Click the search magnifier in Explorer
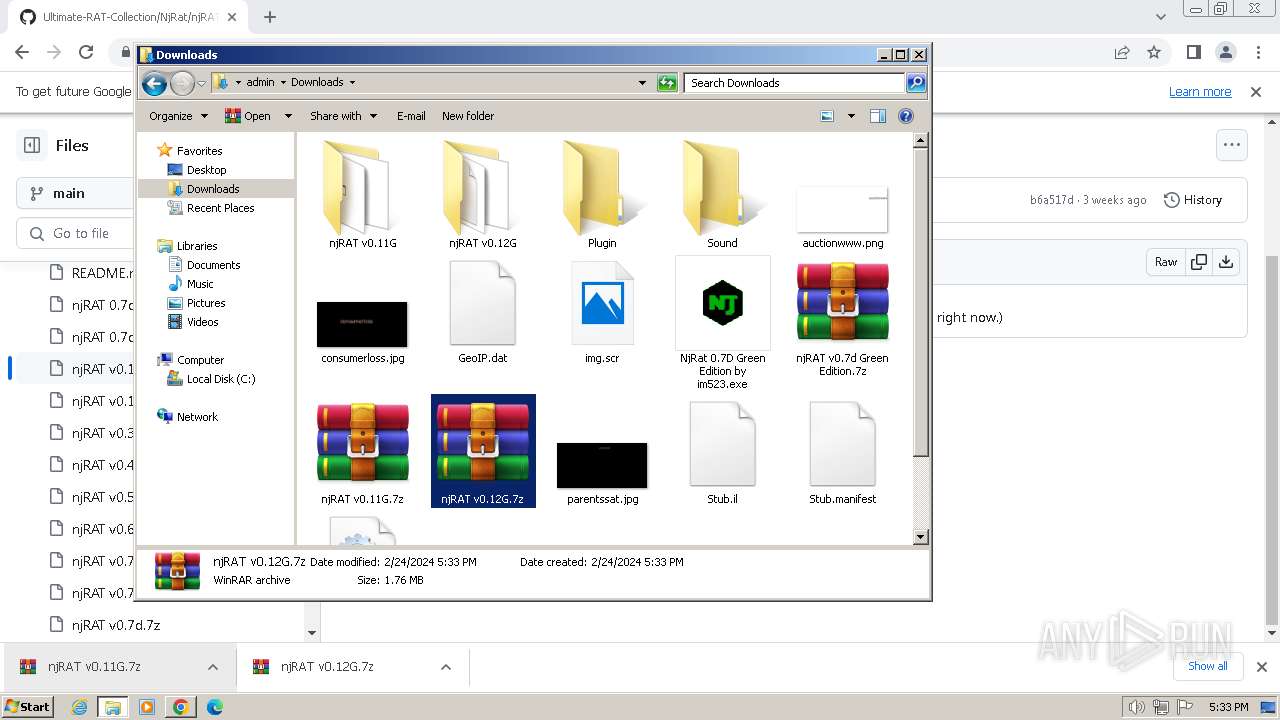Viewport: 1280px width, 720px height. [x=915, y=83]
